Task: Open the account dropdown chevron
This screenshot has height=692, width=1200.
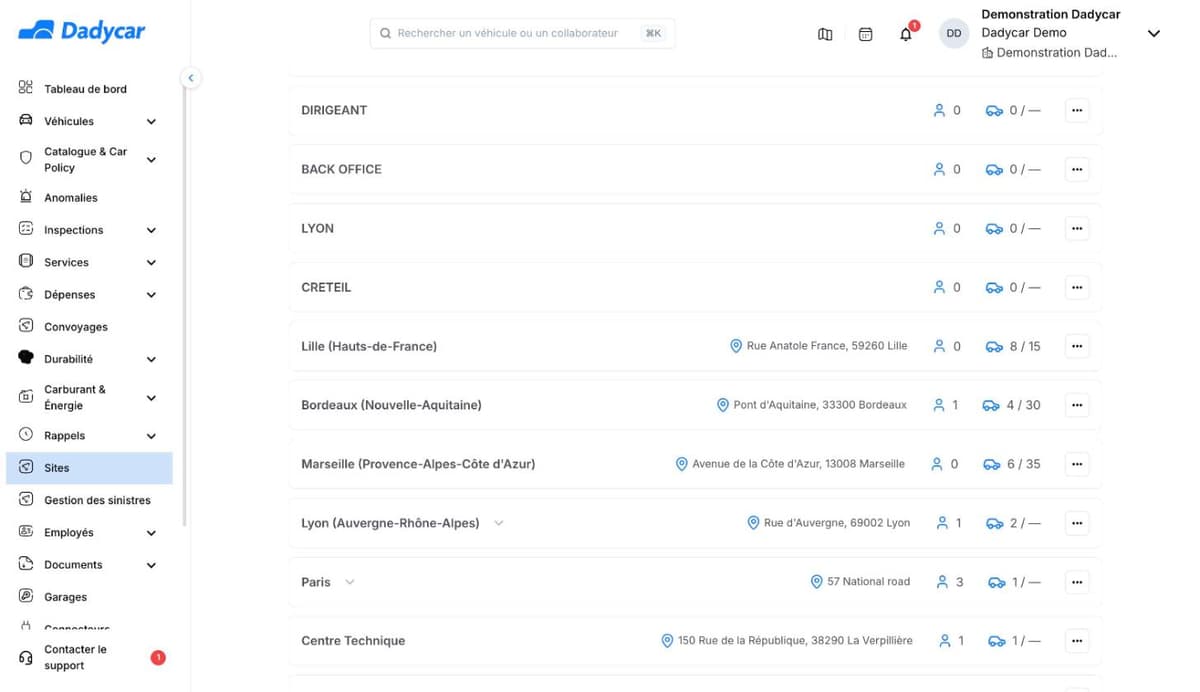Action: (x=1153, y=34)
